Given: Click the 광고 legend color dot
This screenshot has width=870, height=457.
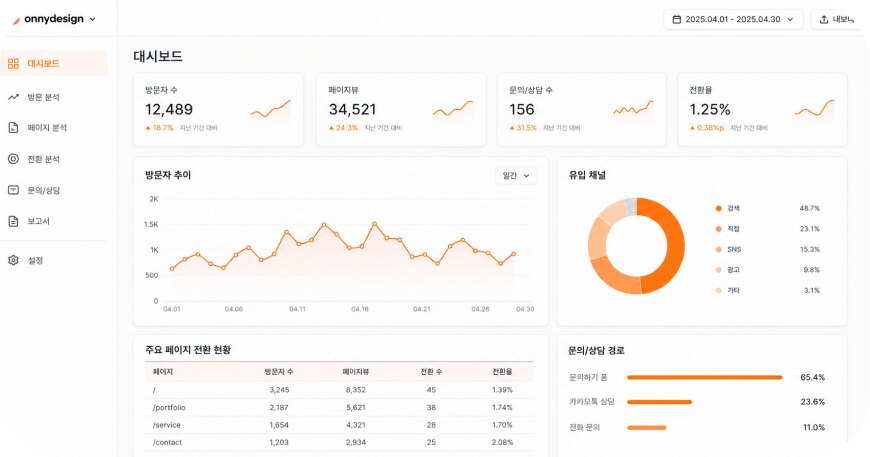Looking at the screenshot, I should coord(719,270).
